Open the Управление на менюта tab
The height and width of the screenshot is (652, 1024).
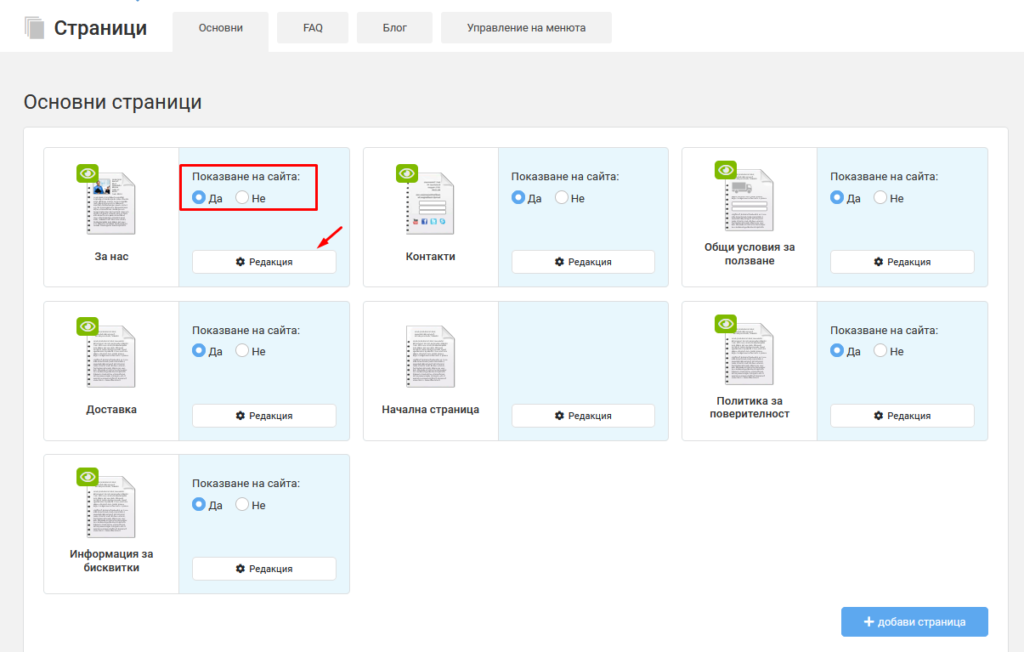tap(526, 28)
